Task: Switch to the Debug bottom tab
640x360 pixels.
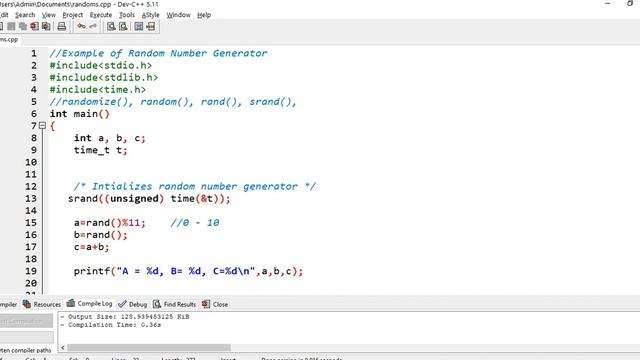Action: (133, 304)
